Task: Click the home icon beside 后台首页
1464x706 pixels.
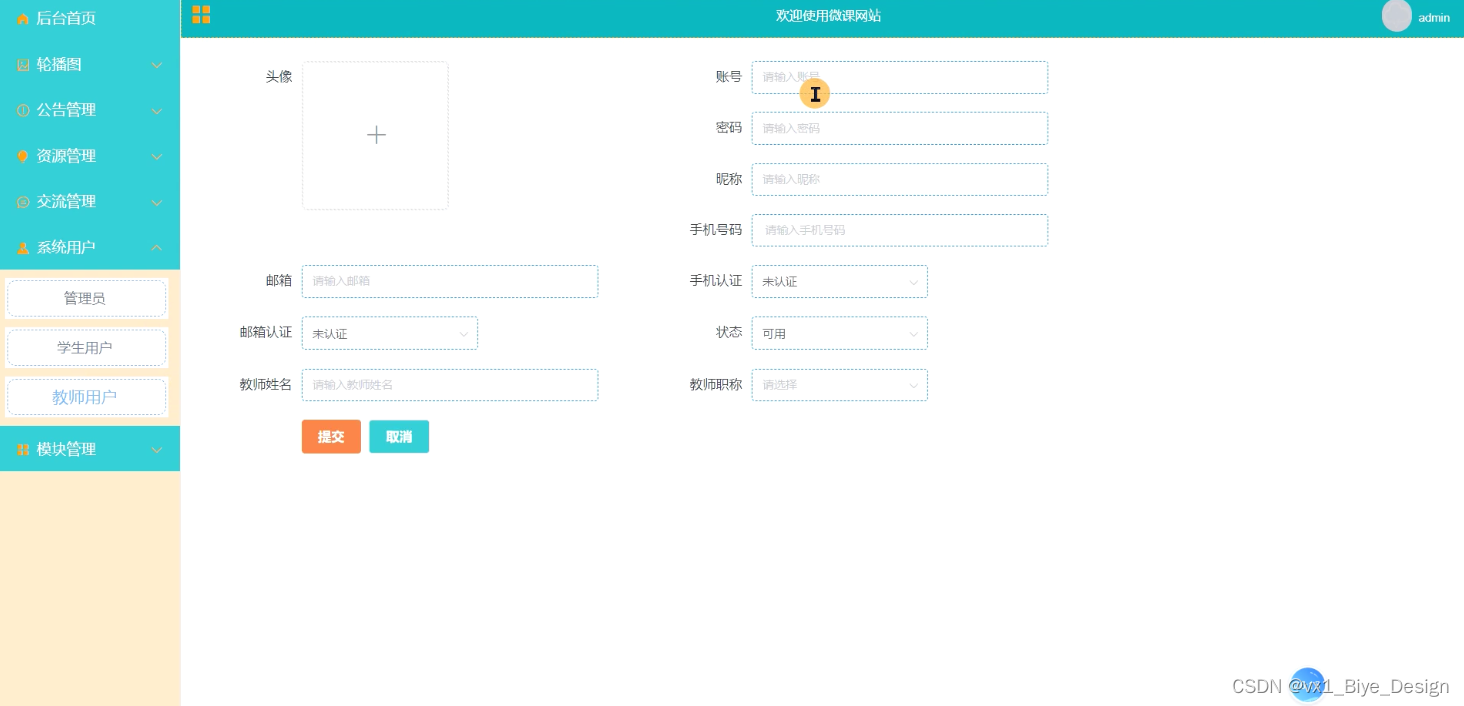Action: (23, 19)
